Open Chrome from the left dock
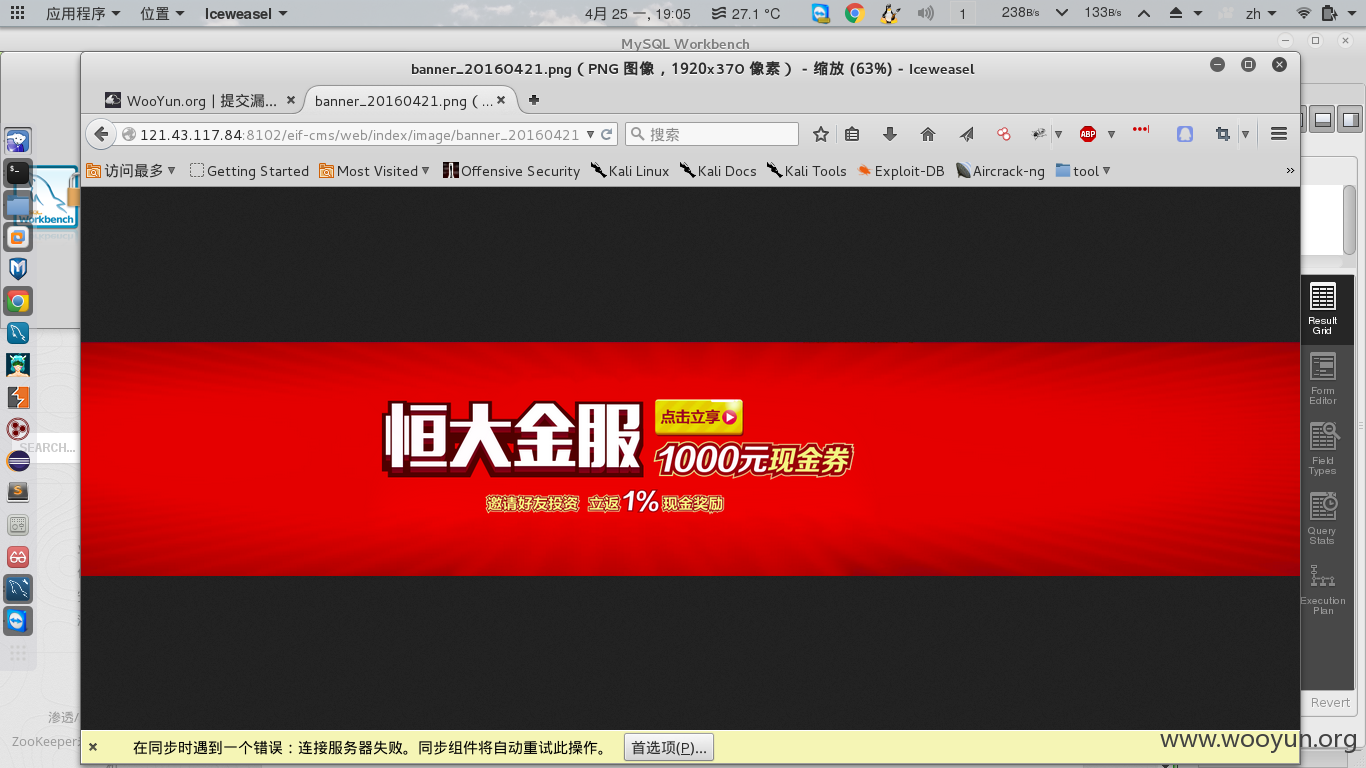The height and width of the screenshot is (768, 1366). 18,301
